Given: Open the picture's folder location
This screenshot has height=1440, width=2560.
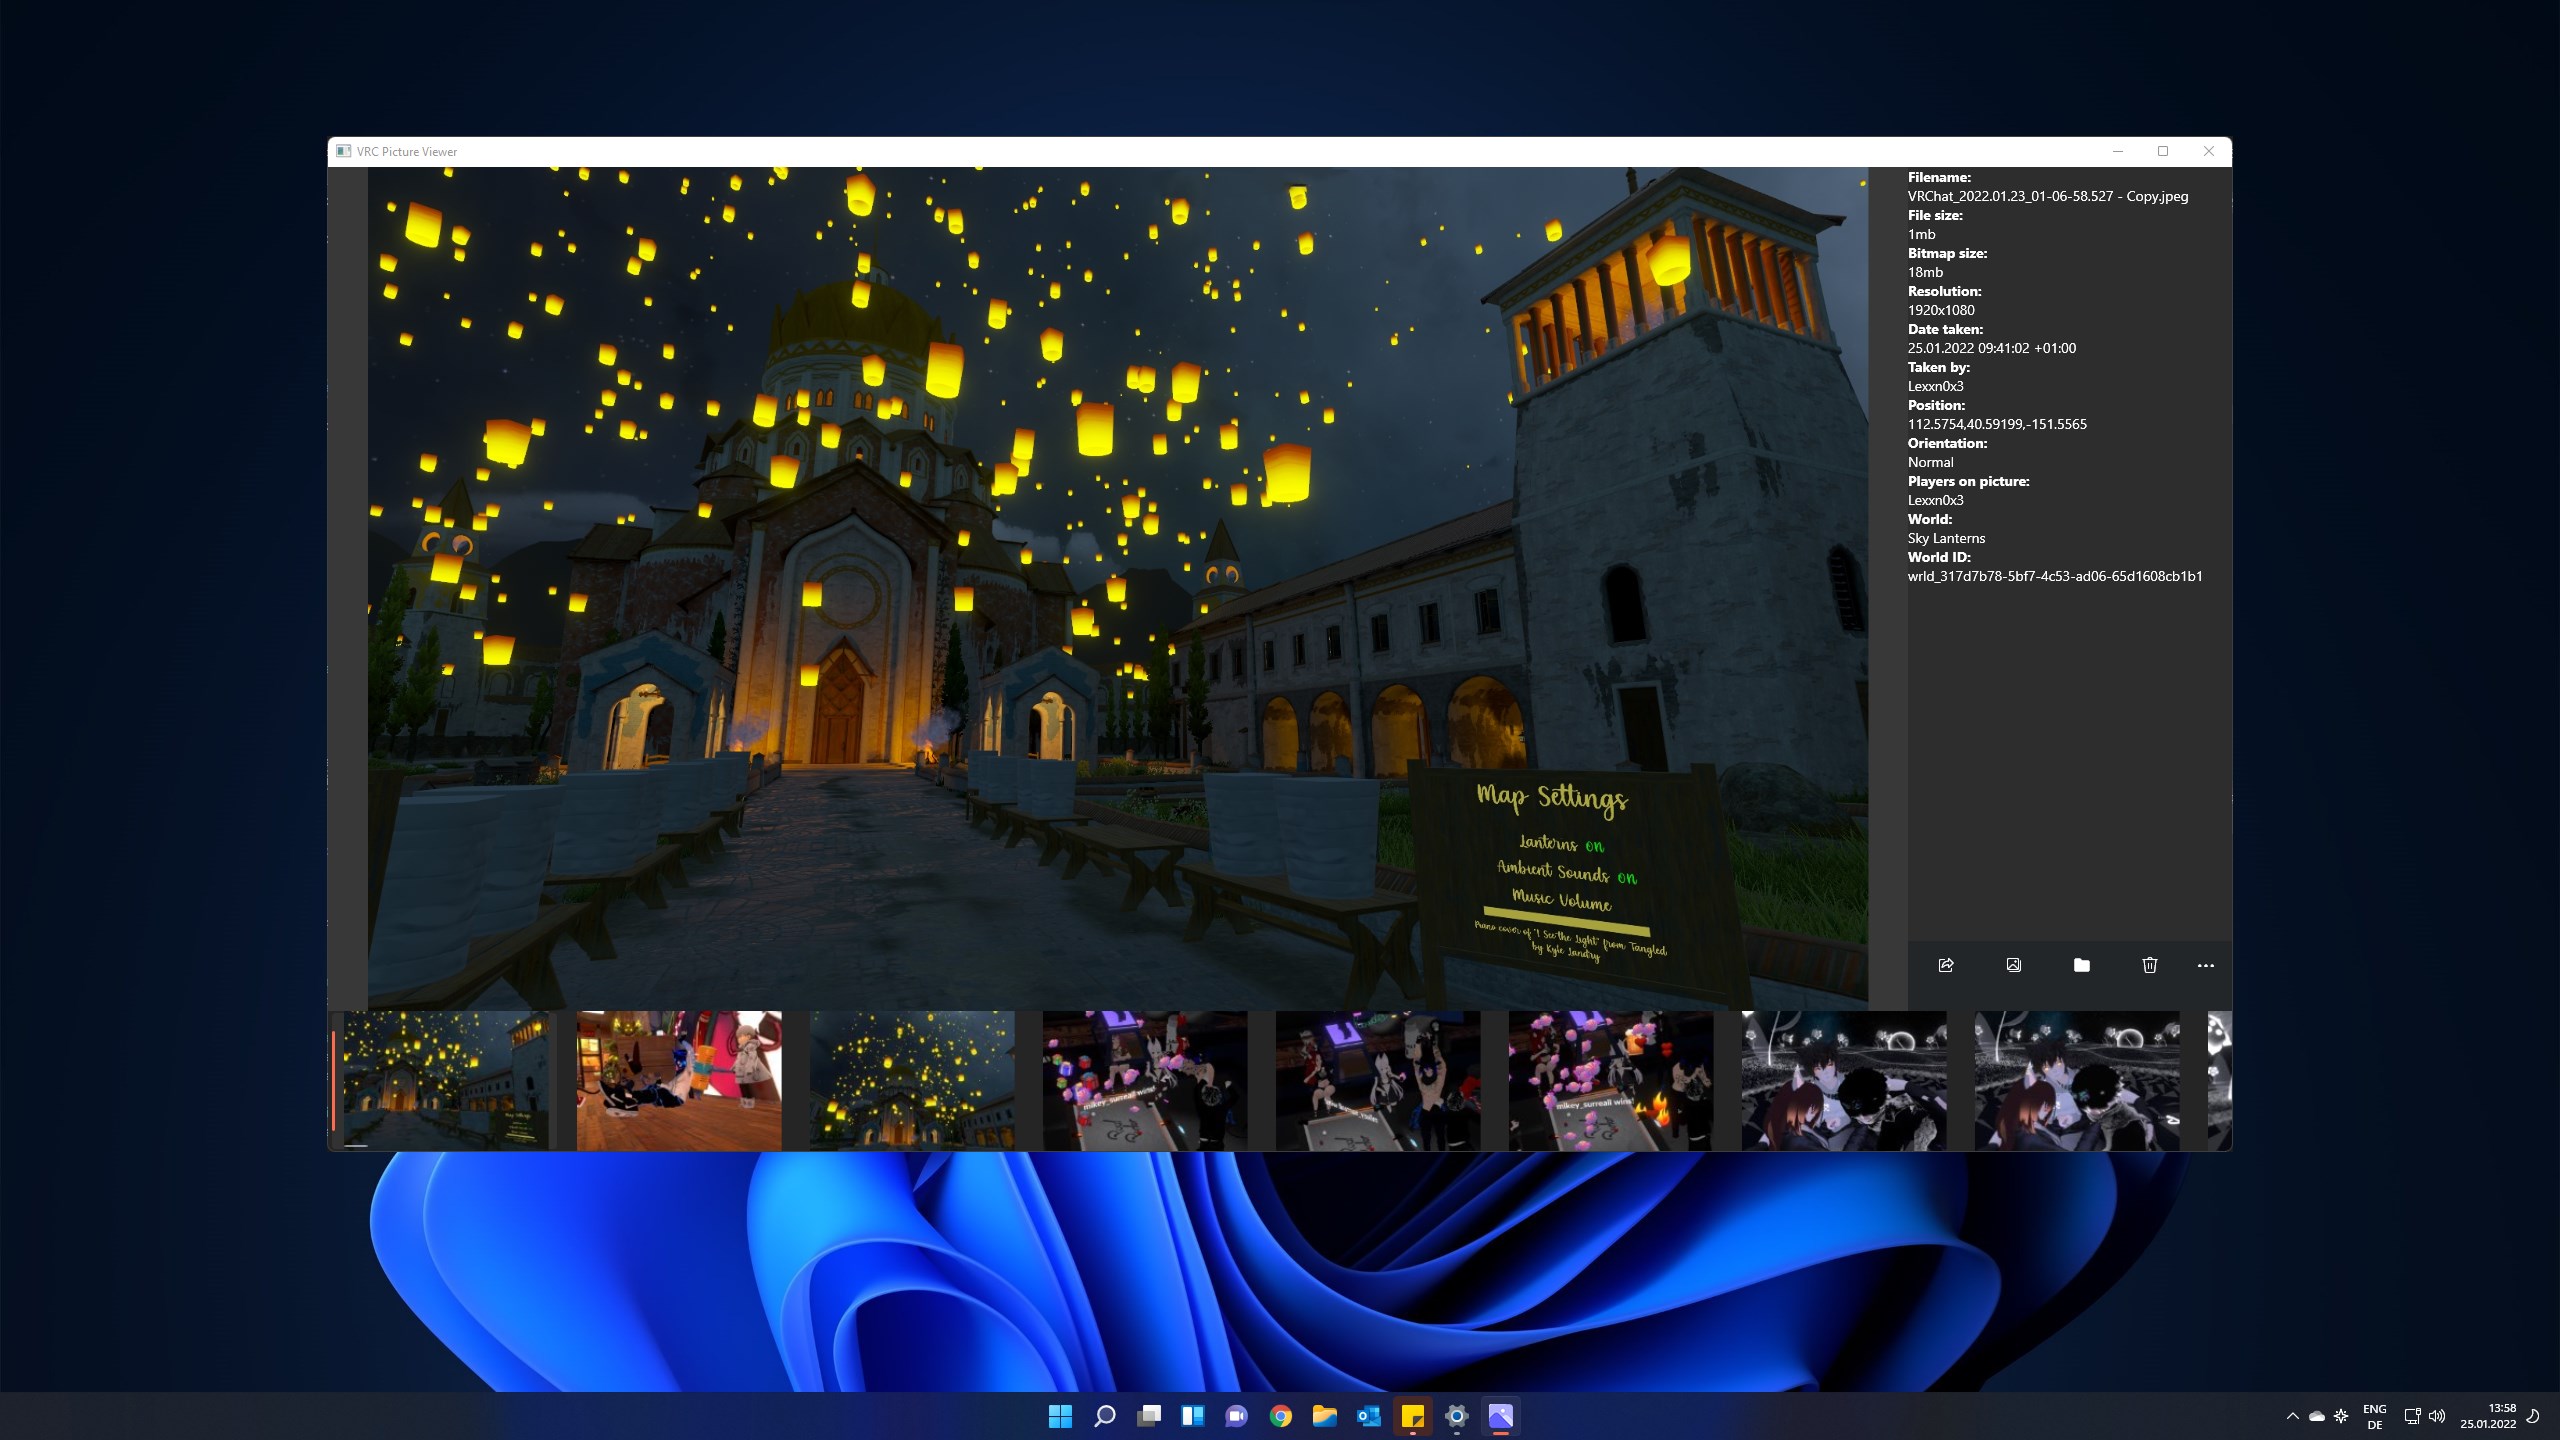Looking at the screenshot, I should click(x=2082, y=965).
